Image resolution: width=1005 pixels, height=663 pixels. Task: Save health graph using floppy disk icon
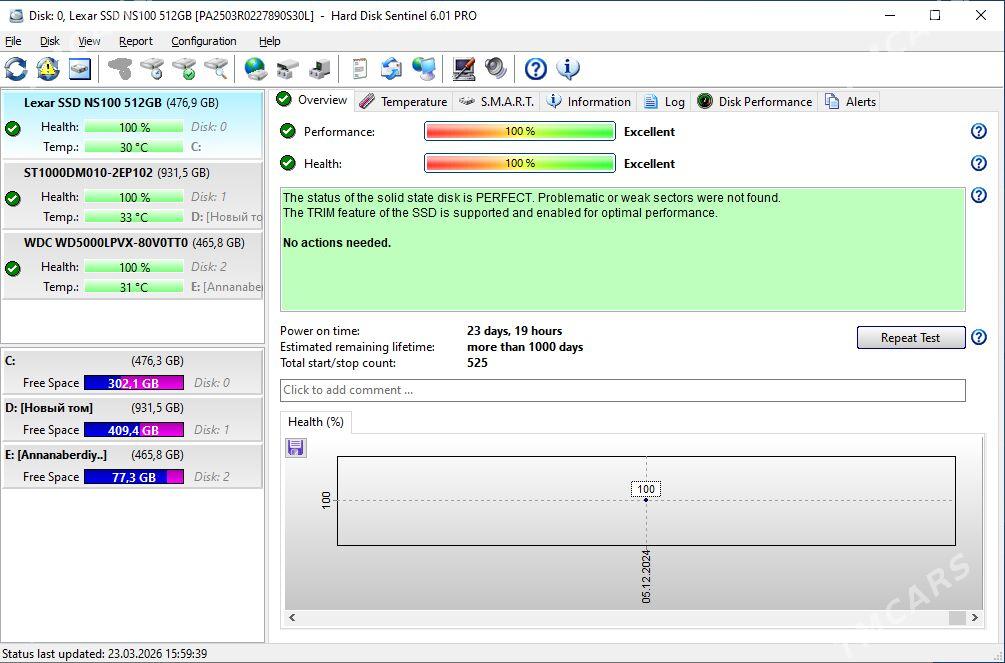tap(295, 447)
